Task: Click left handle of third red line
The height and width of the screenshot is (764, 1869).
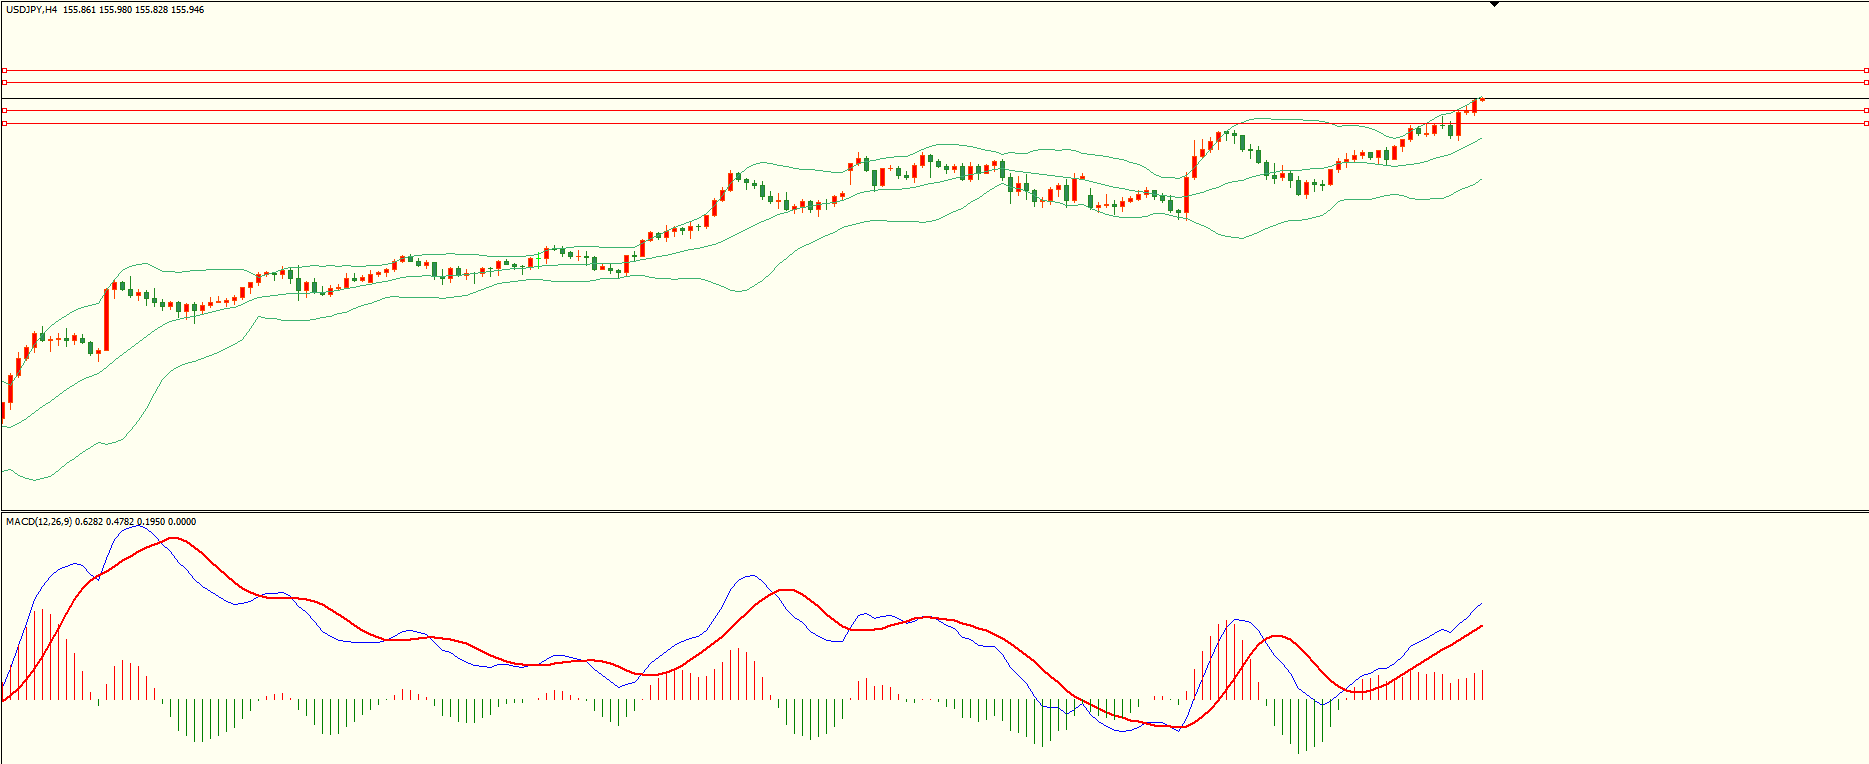Action: [5, 110]
